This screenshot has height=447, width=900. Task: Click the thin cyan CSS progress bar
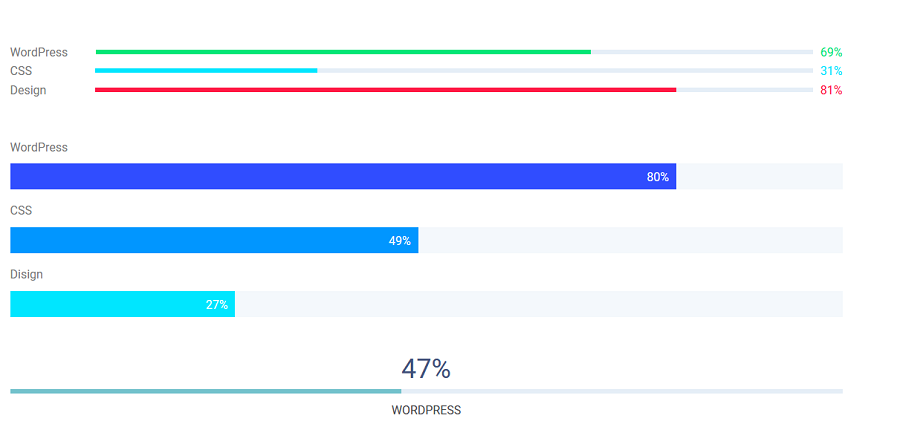click(206, 71)
